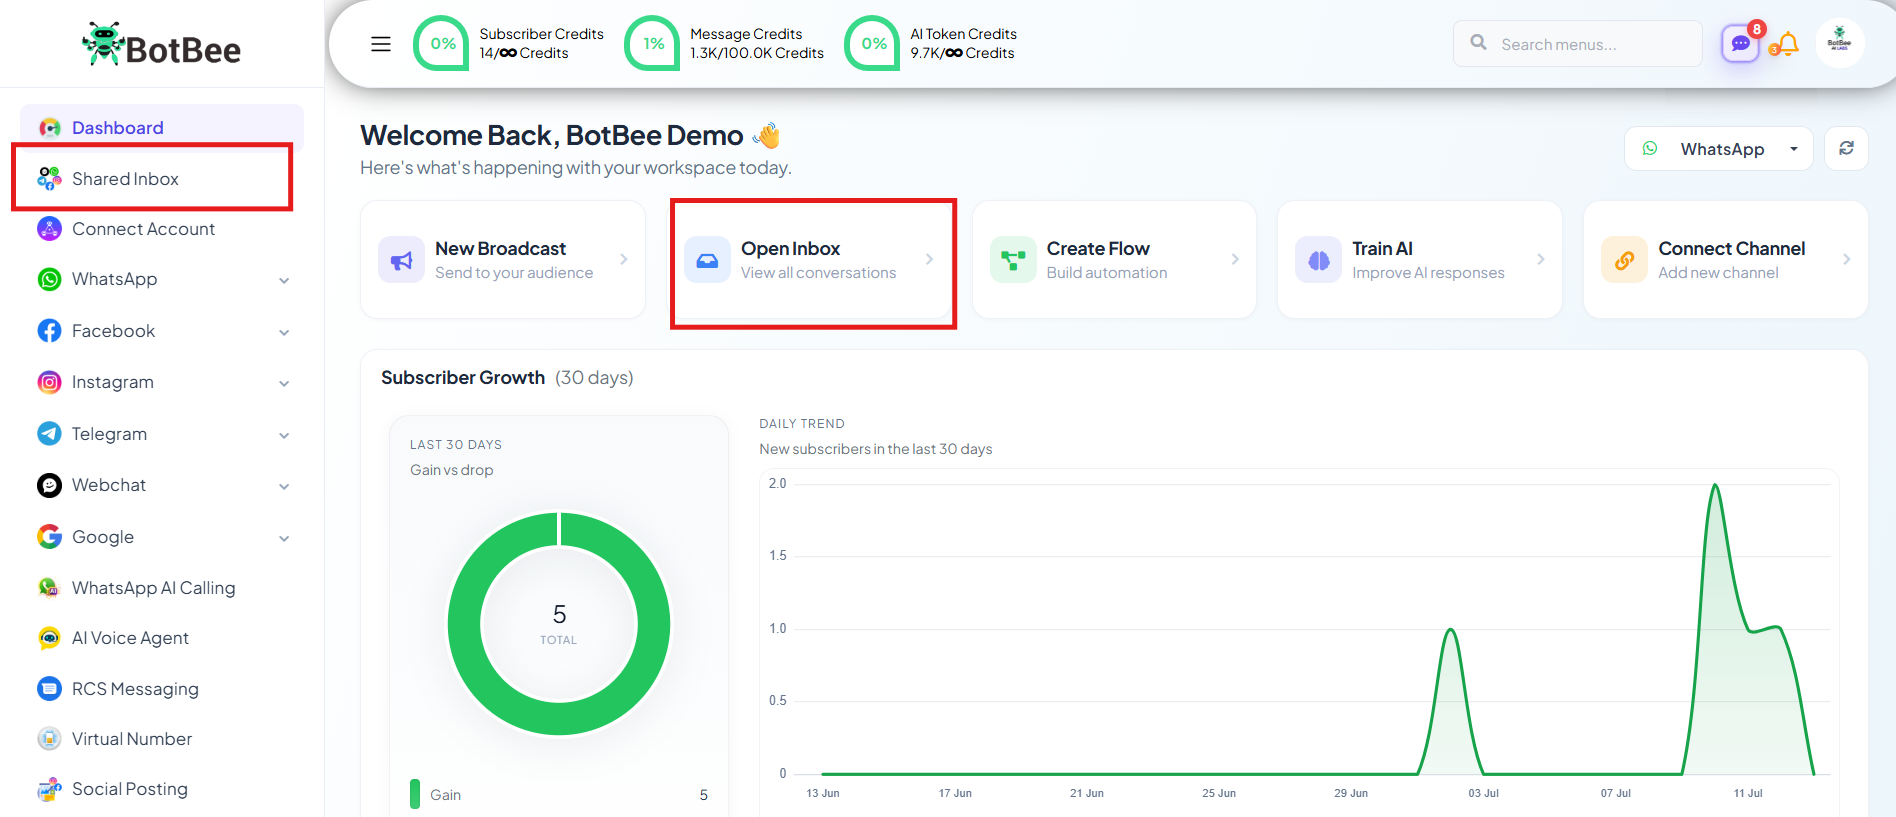
Task: Open the Create Flow card
Action: point(1114,260)
